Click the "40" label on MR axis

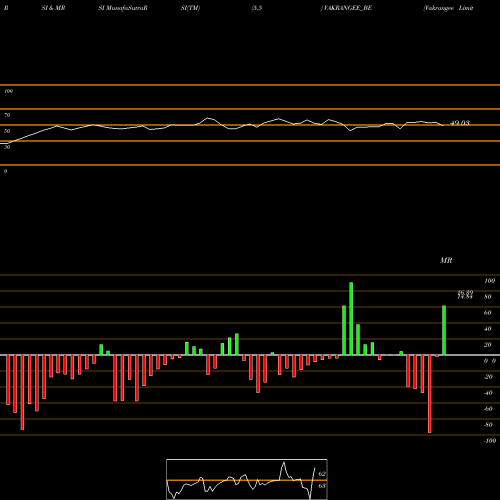pos(488,329)
